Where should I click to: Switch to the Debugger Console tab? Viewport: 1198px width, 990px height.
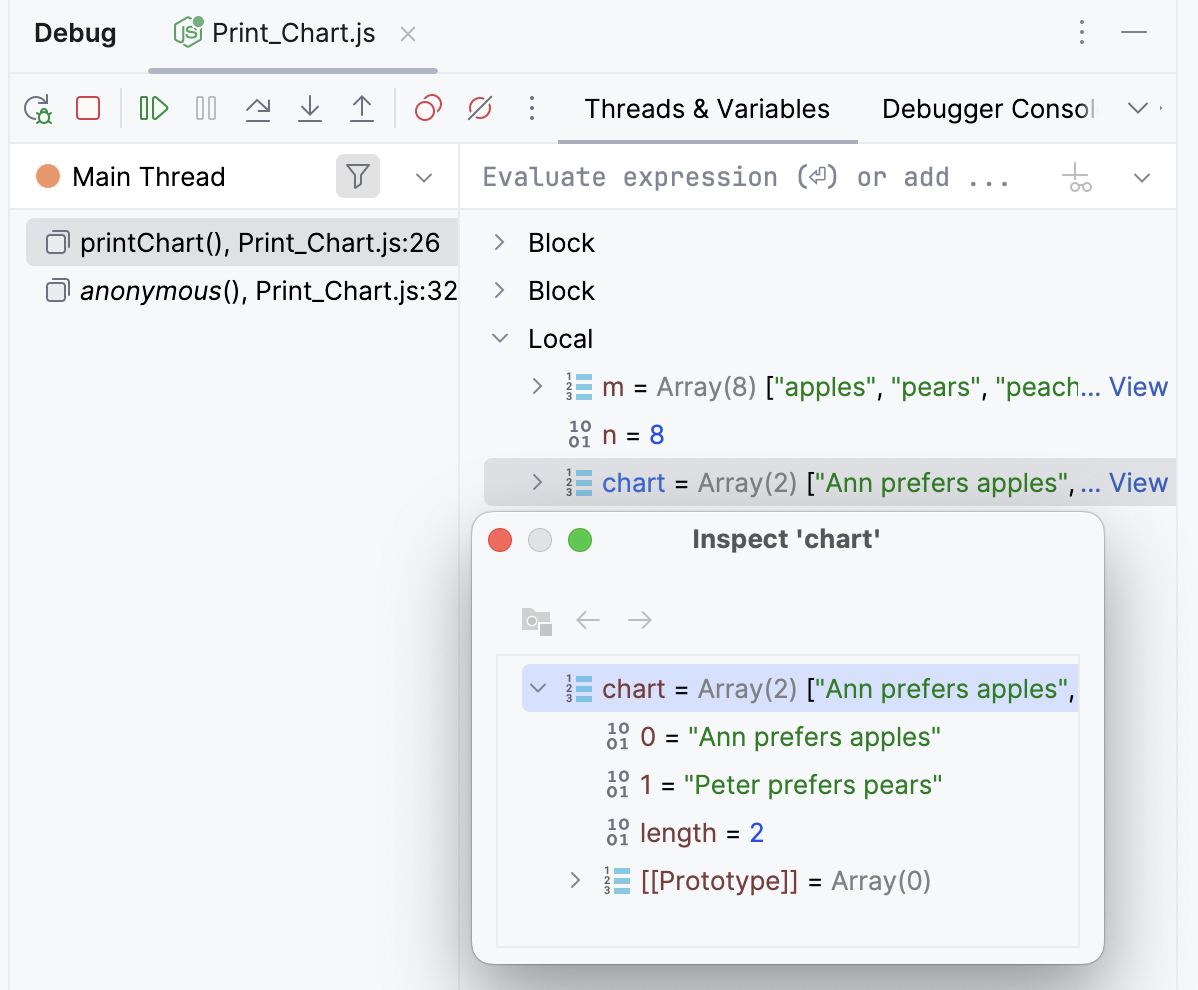(x=985, y=109)
